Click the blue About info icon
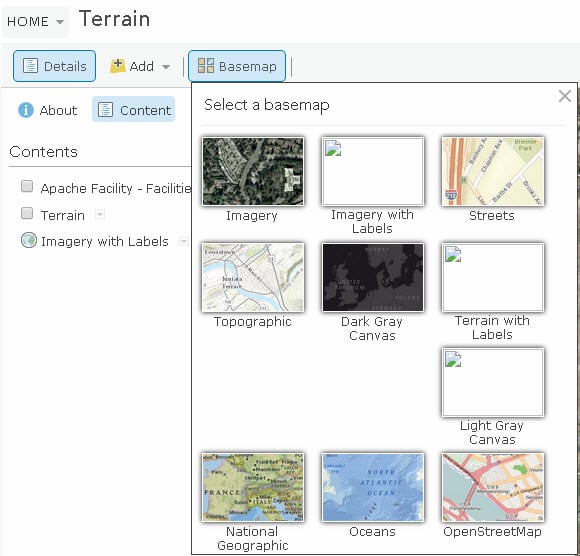This screenshot has height=556, width=580. tap(26, 110)
